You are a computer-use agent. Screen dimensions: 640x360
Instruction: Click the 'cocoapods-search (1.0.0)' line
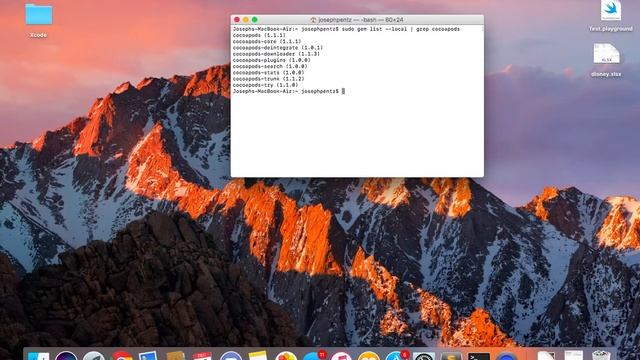[270, 66]
